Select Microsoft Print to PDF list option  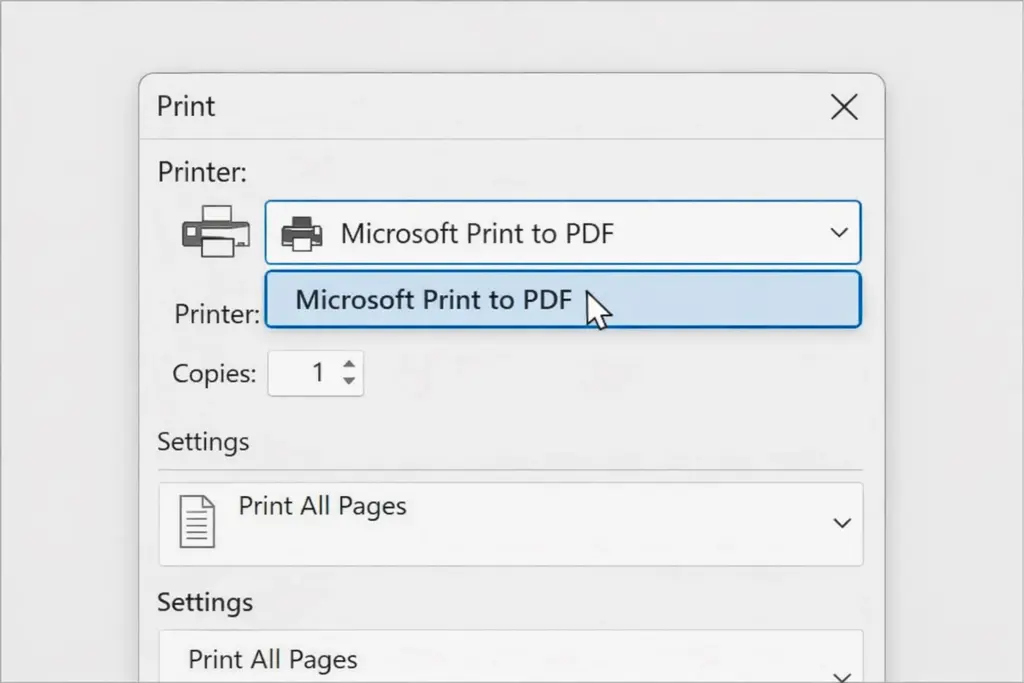[x=563, y=300]
